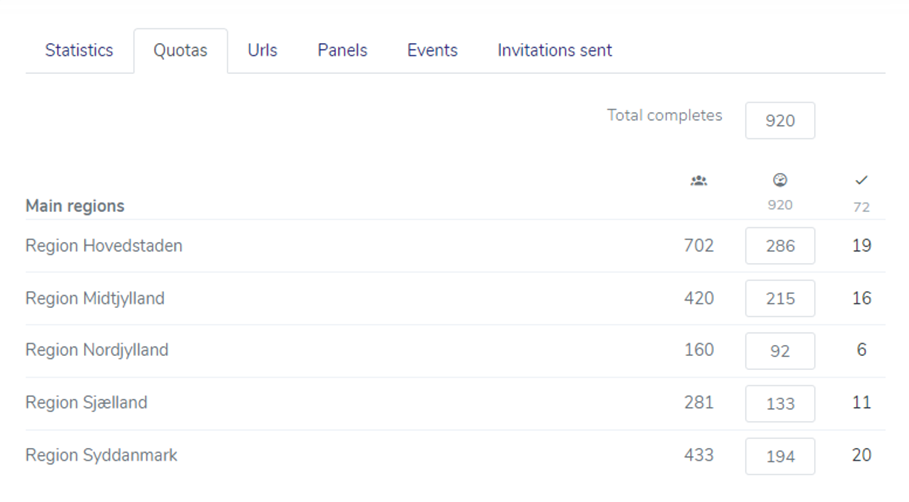909x502 pixels.
Task: View the Invitations sent tab
Action: (554, 50)
